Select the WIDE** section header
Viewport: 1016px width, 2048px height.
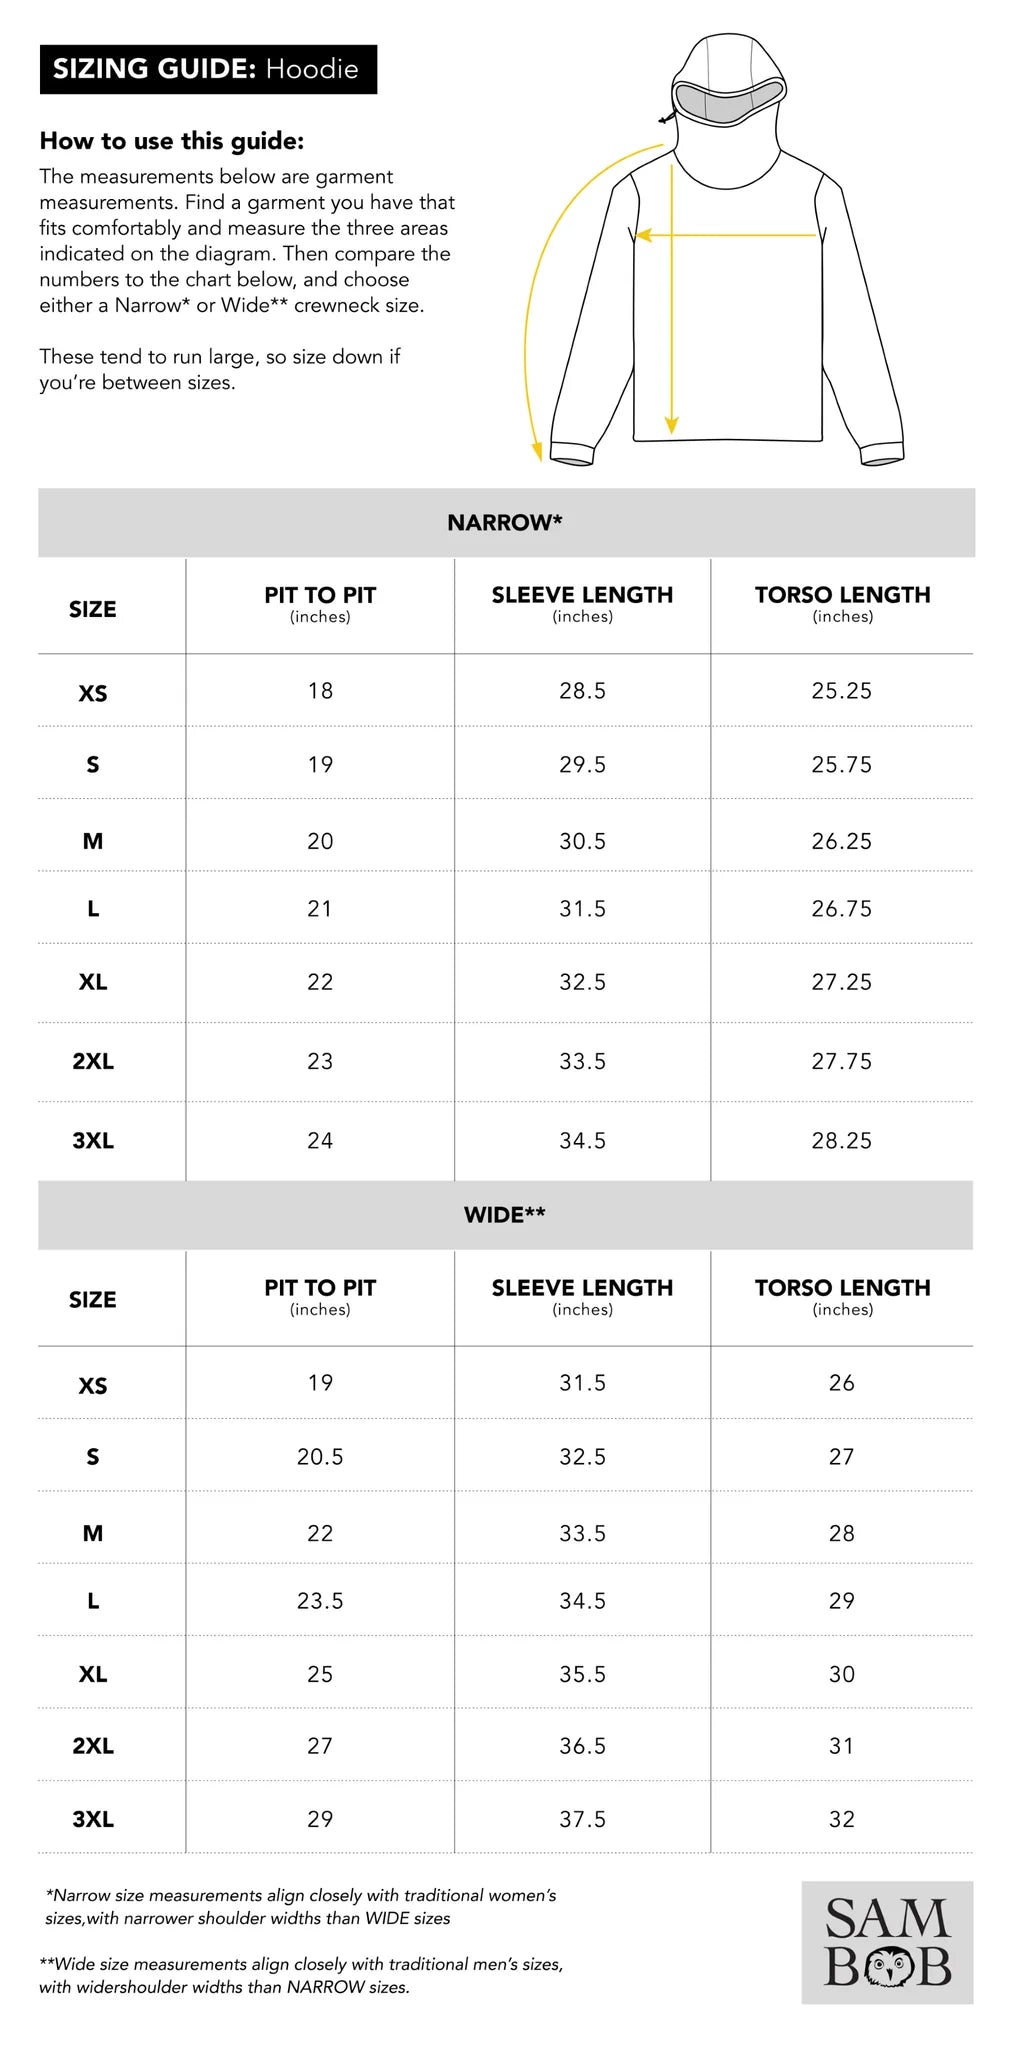tap(505, 1215)
